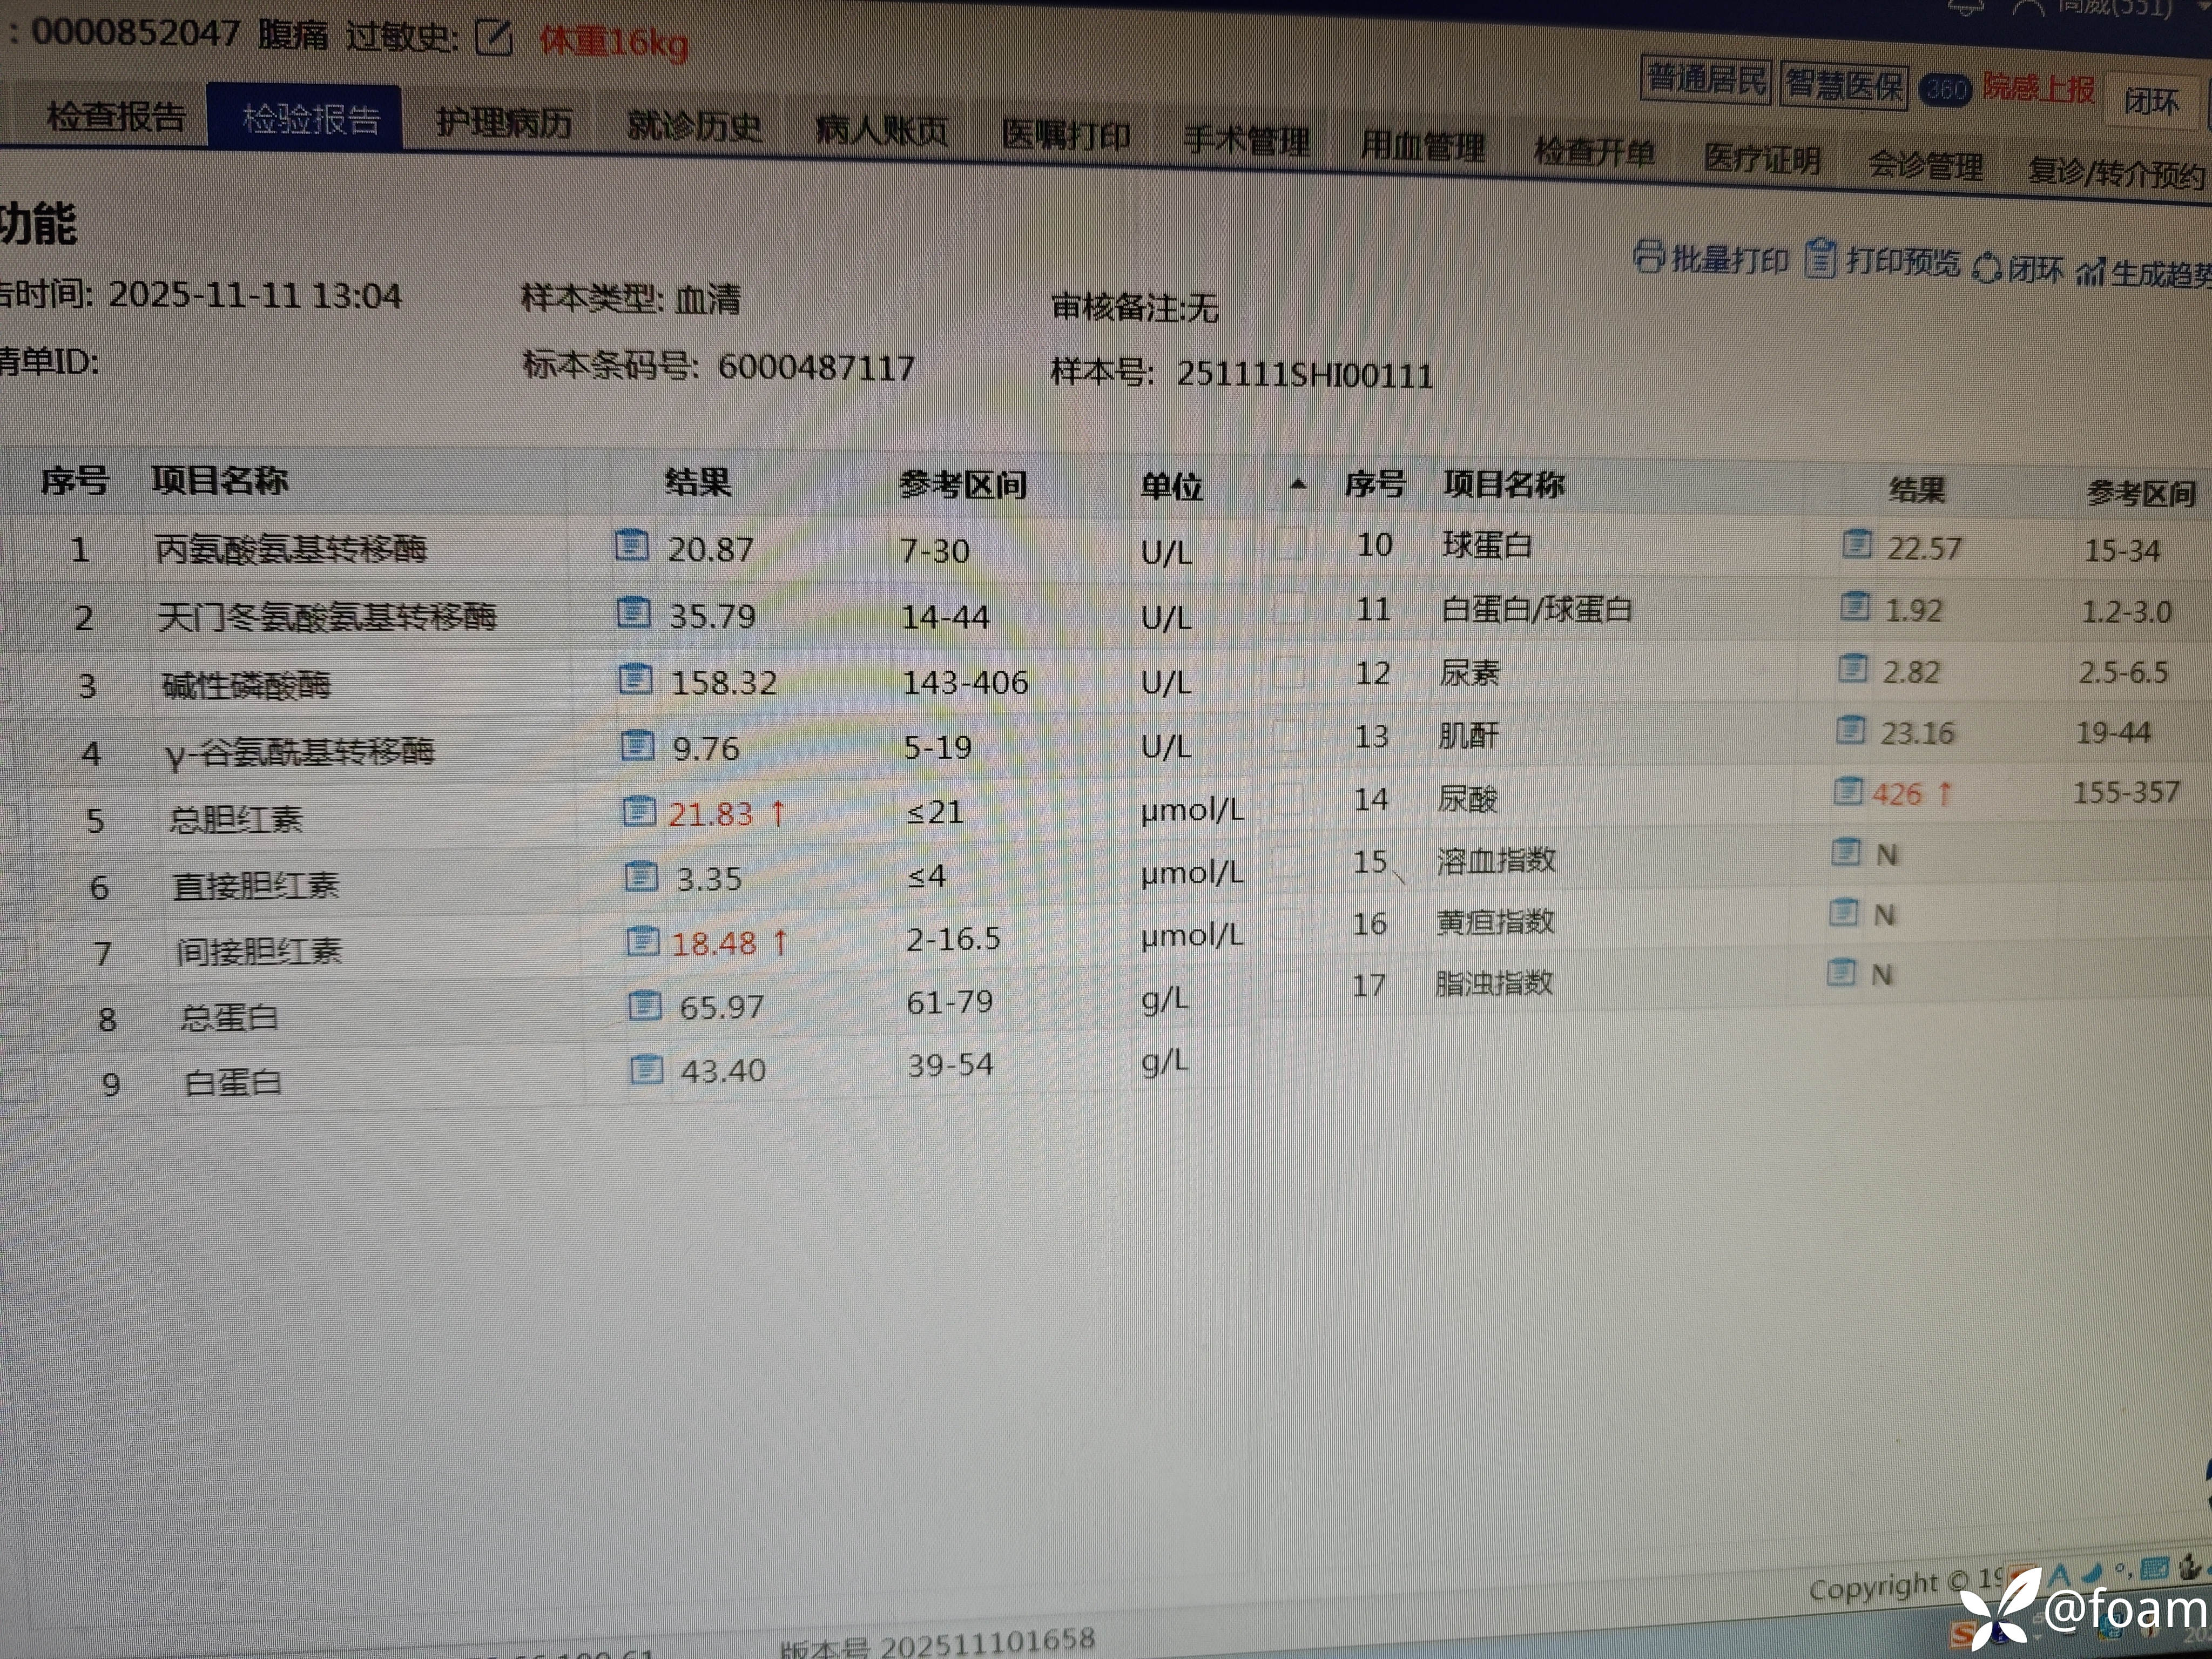
Task: Tick the checkbox for row 12 尿素
Action: 1288,672
